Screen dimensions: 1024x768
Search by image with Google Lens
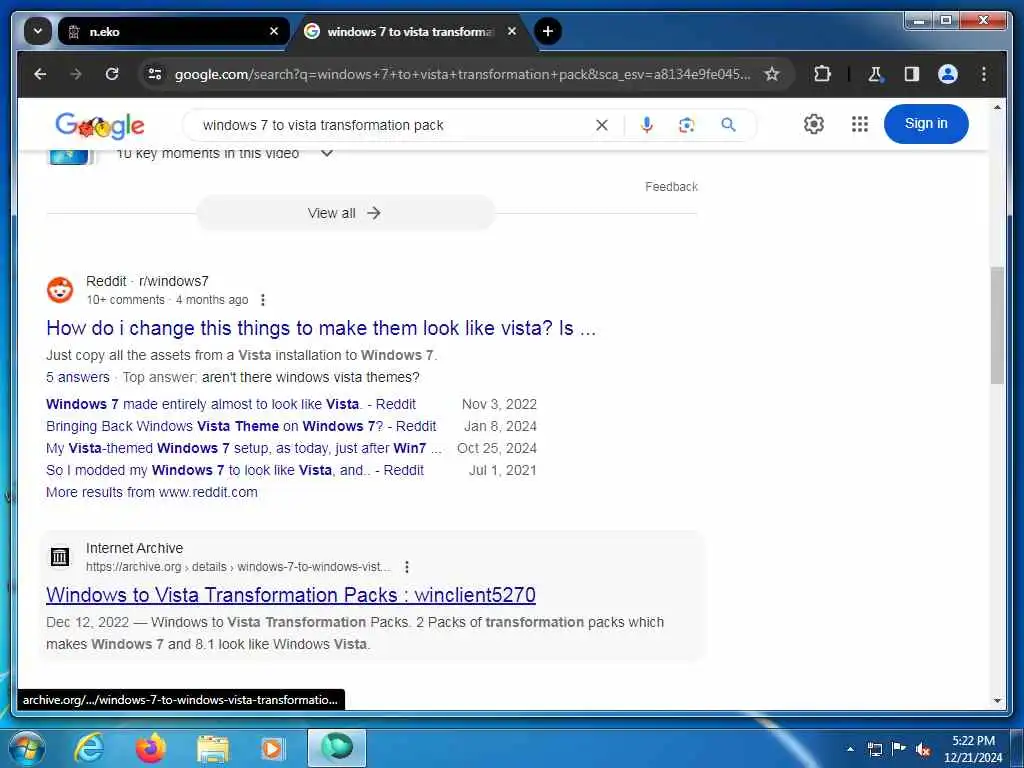[686, 125]
